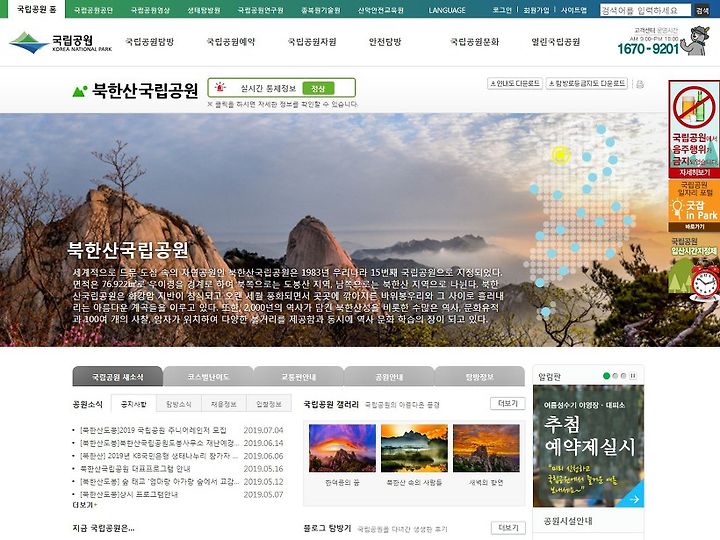720x540 pixels.
Task: Click the 로그인 link
Action: (502, 10)
